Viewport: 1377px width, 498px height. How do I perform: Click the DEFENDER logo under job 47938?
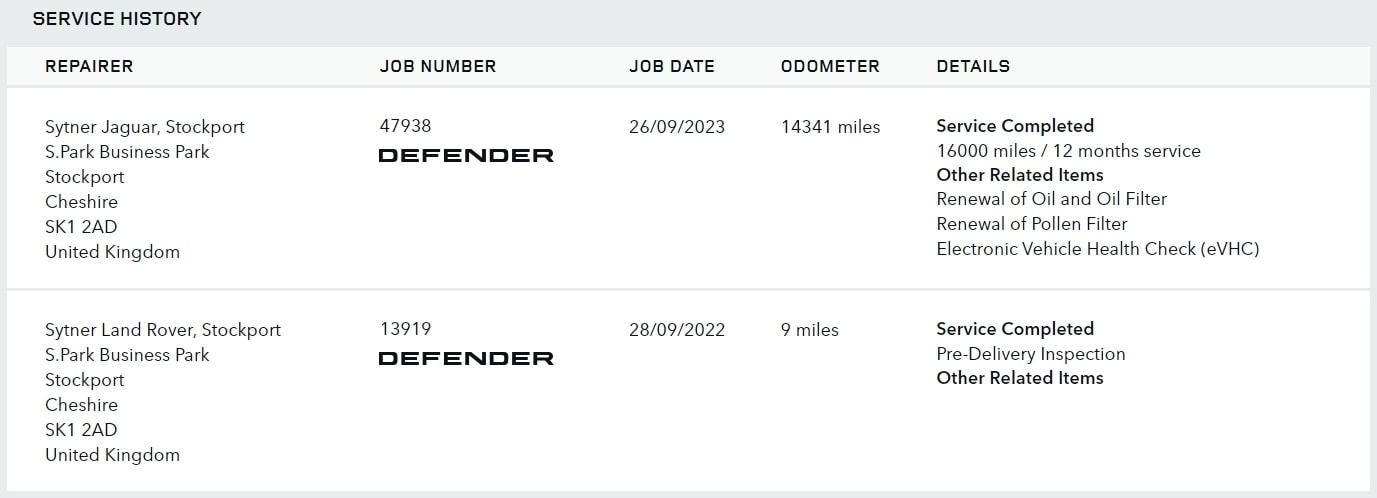[466, 155]
